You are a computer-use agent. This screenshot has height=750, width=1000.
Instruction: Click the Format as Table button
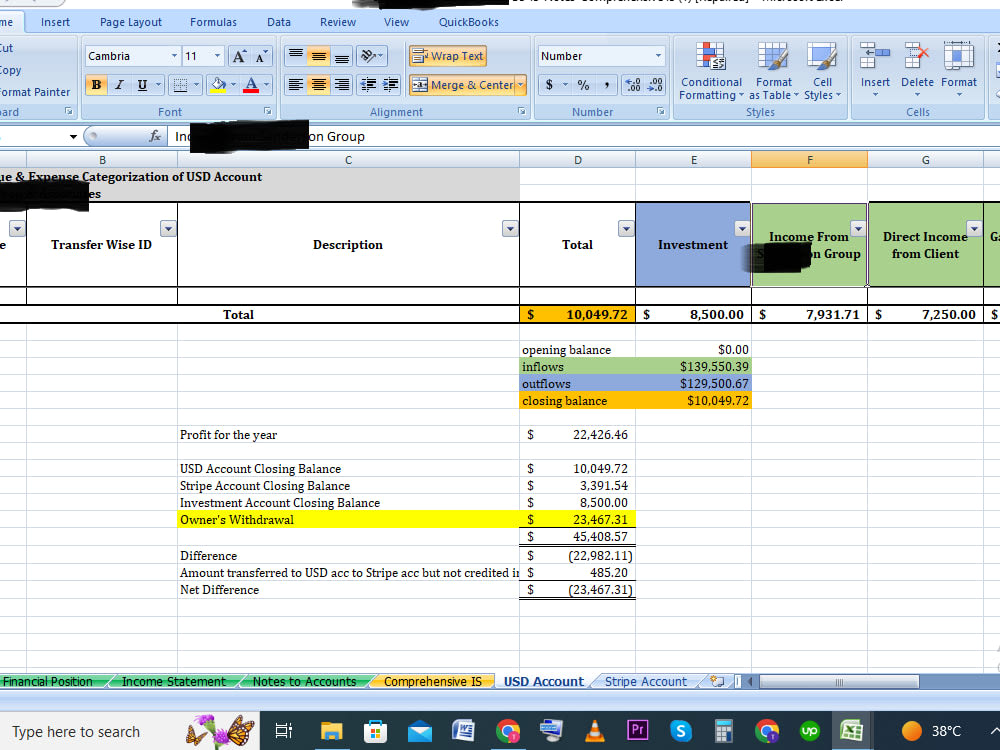(773, 72)
